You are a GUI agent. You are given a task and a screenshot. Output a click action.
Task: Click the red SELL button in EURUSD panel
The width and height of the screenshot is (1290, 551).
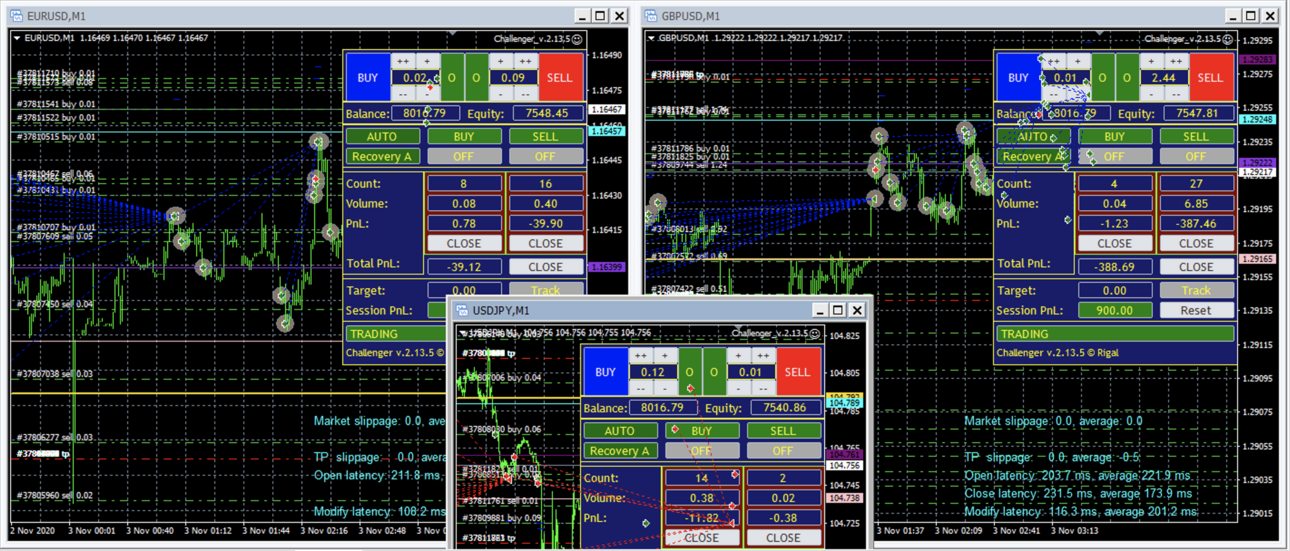pyautogui.click(x=560, y=77)
